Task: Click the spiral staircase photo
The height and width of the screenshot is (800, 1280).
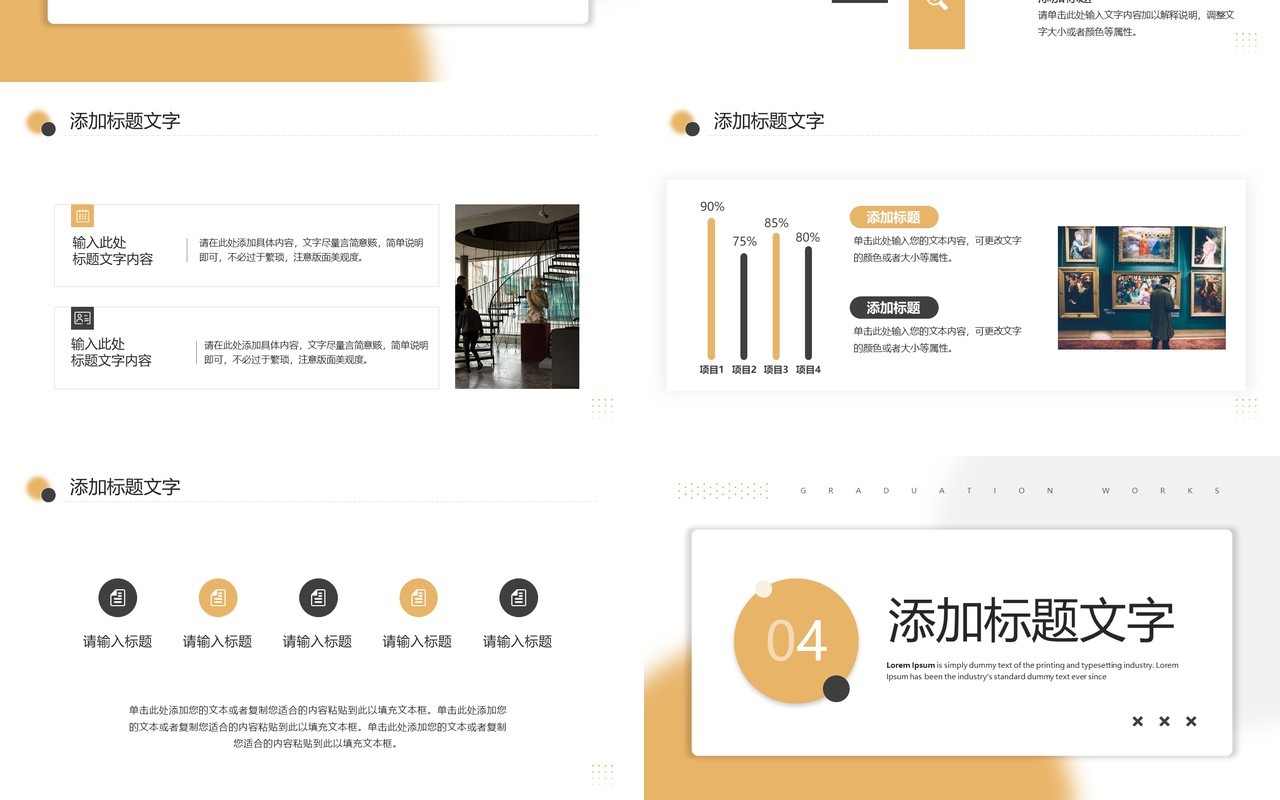Action: [x=517, y=296]
